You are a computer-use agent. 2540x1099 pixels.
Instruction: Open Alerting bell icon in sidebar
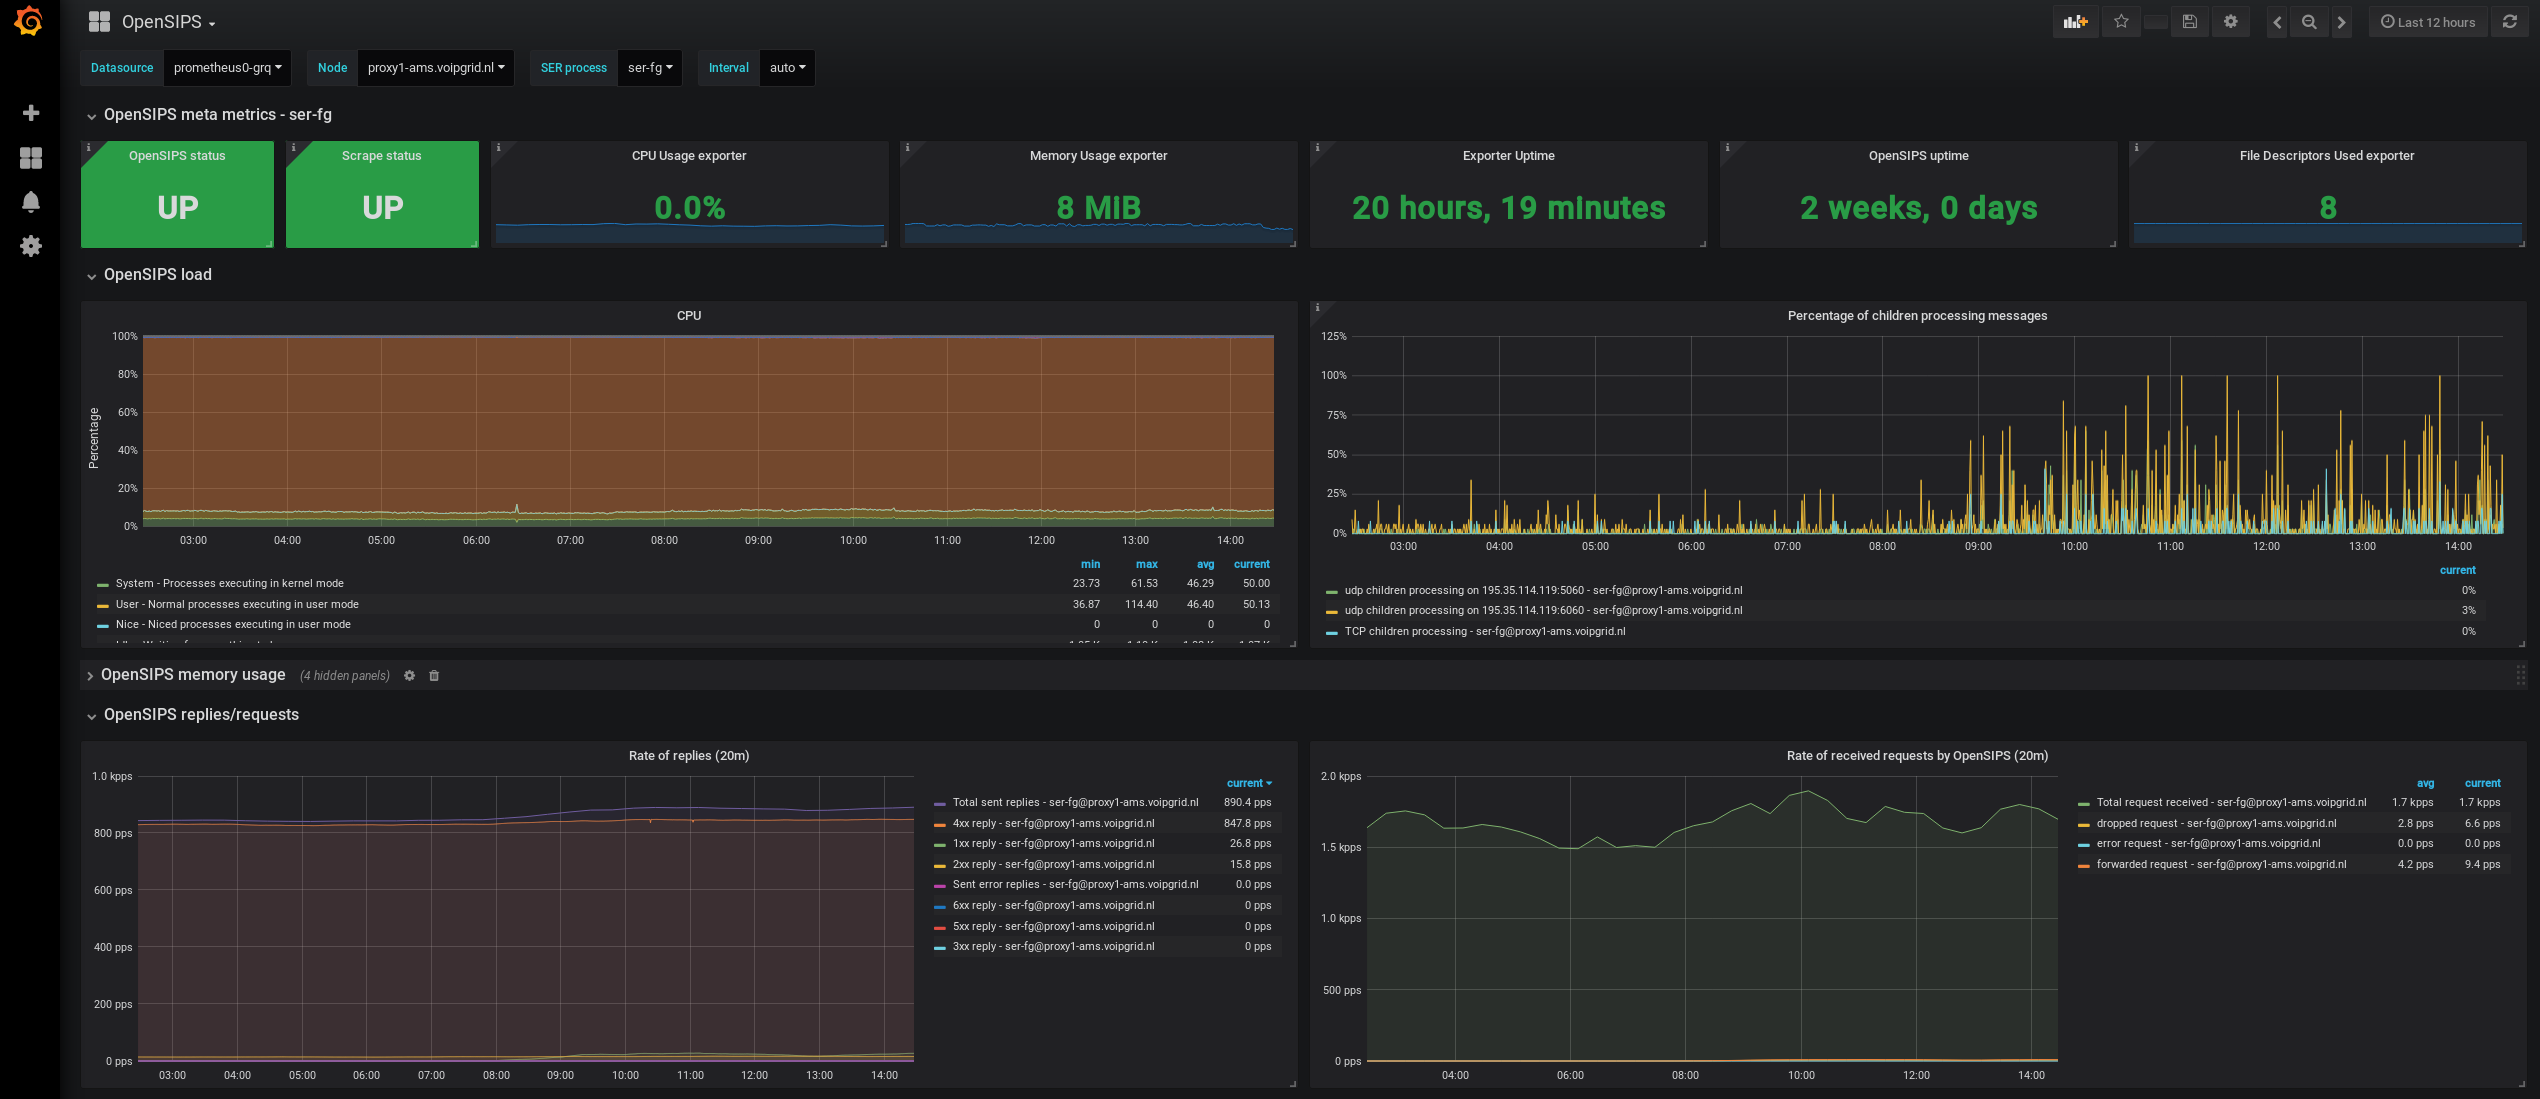pyautogui.click(x=31, y=202)
